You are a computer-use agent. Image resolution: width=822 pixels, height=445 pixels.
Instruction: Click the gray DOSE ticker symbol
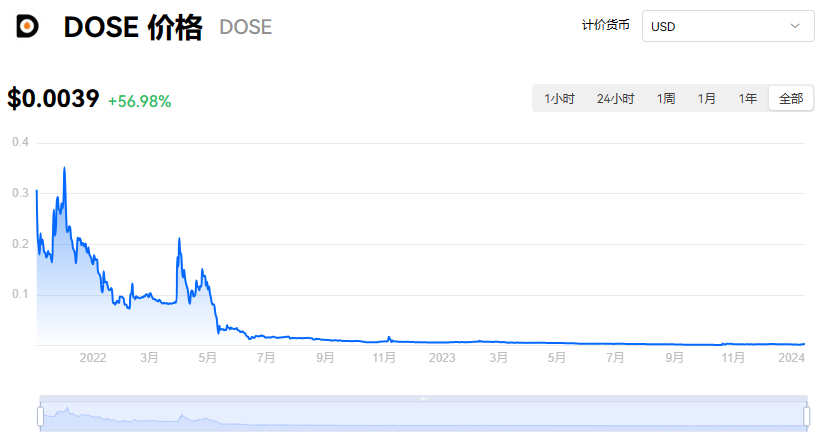[x=245, y=28]
